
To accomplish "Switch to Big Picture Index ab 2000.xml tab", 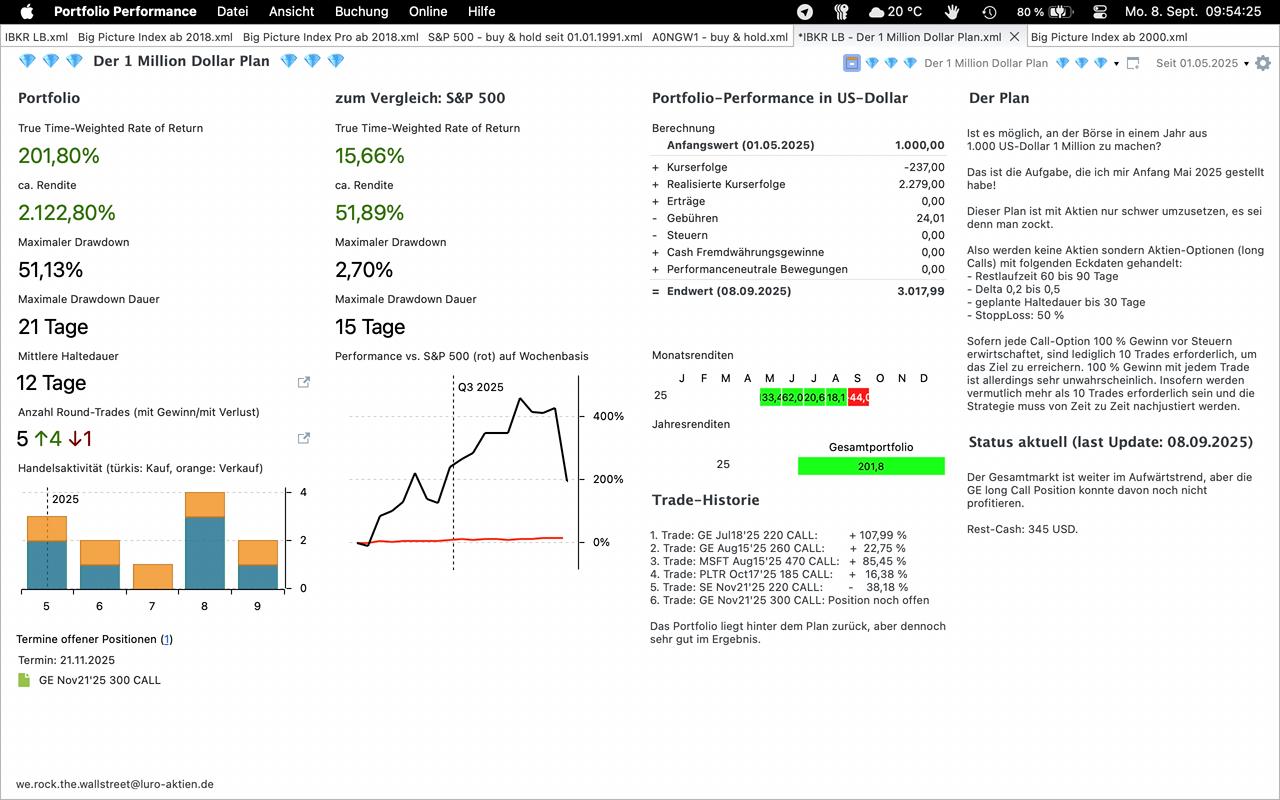I will (x=1109, y=37).
